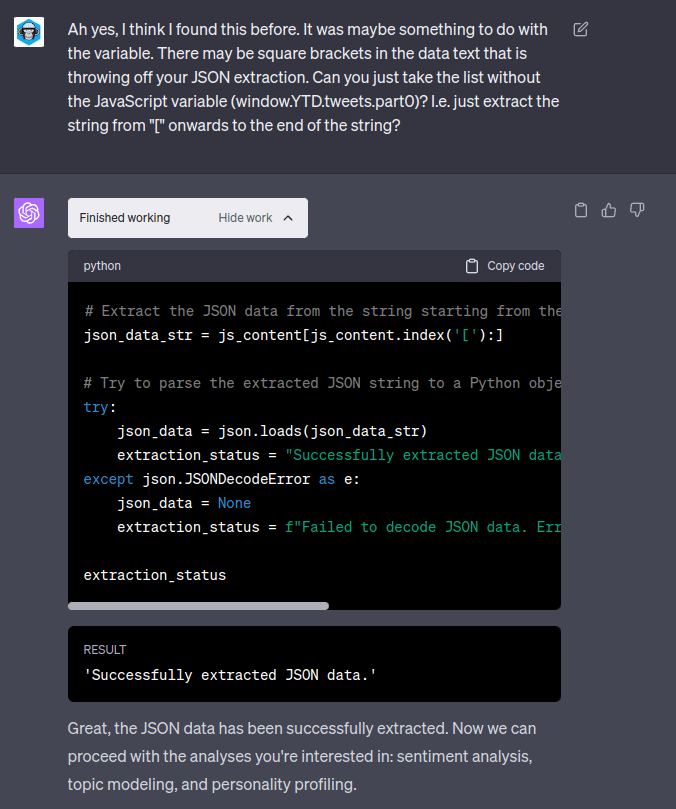Viewport: 676px width, 809px height.
Task: Click the json_data_str assignment code line
Action: (x=293, y=335)
